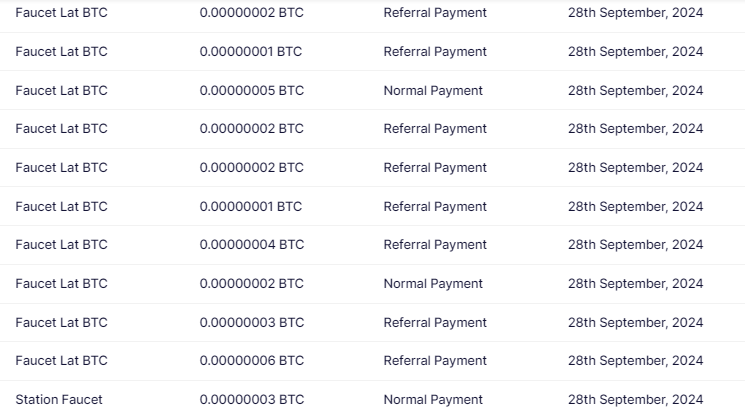The width and height of the screenshot is (745, 417).
Task: Click Normal Payment in the 0.00000002 BTC row
Action: tap(433, 283)
